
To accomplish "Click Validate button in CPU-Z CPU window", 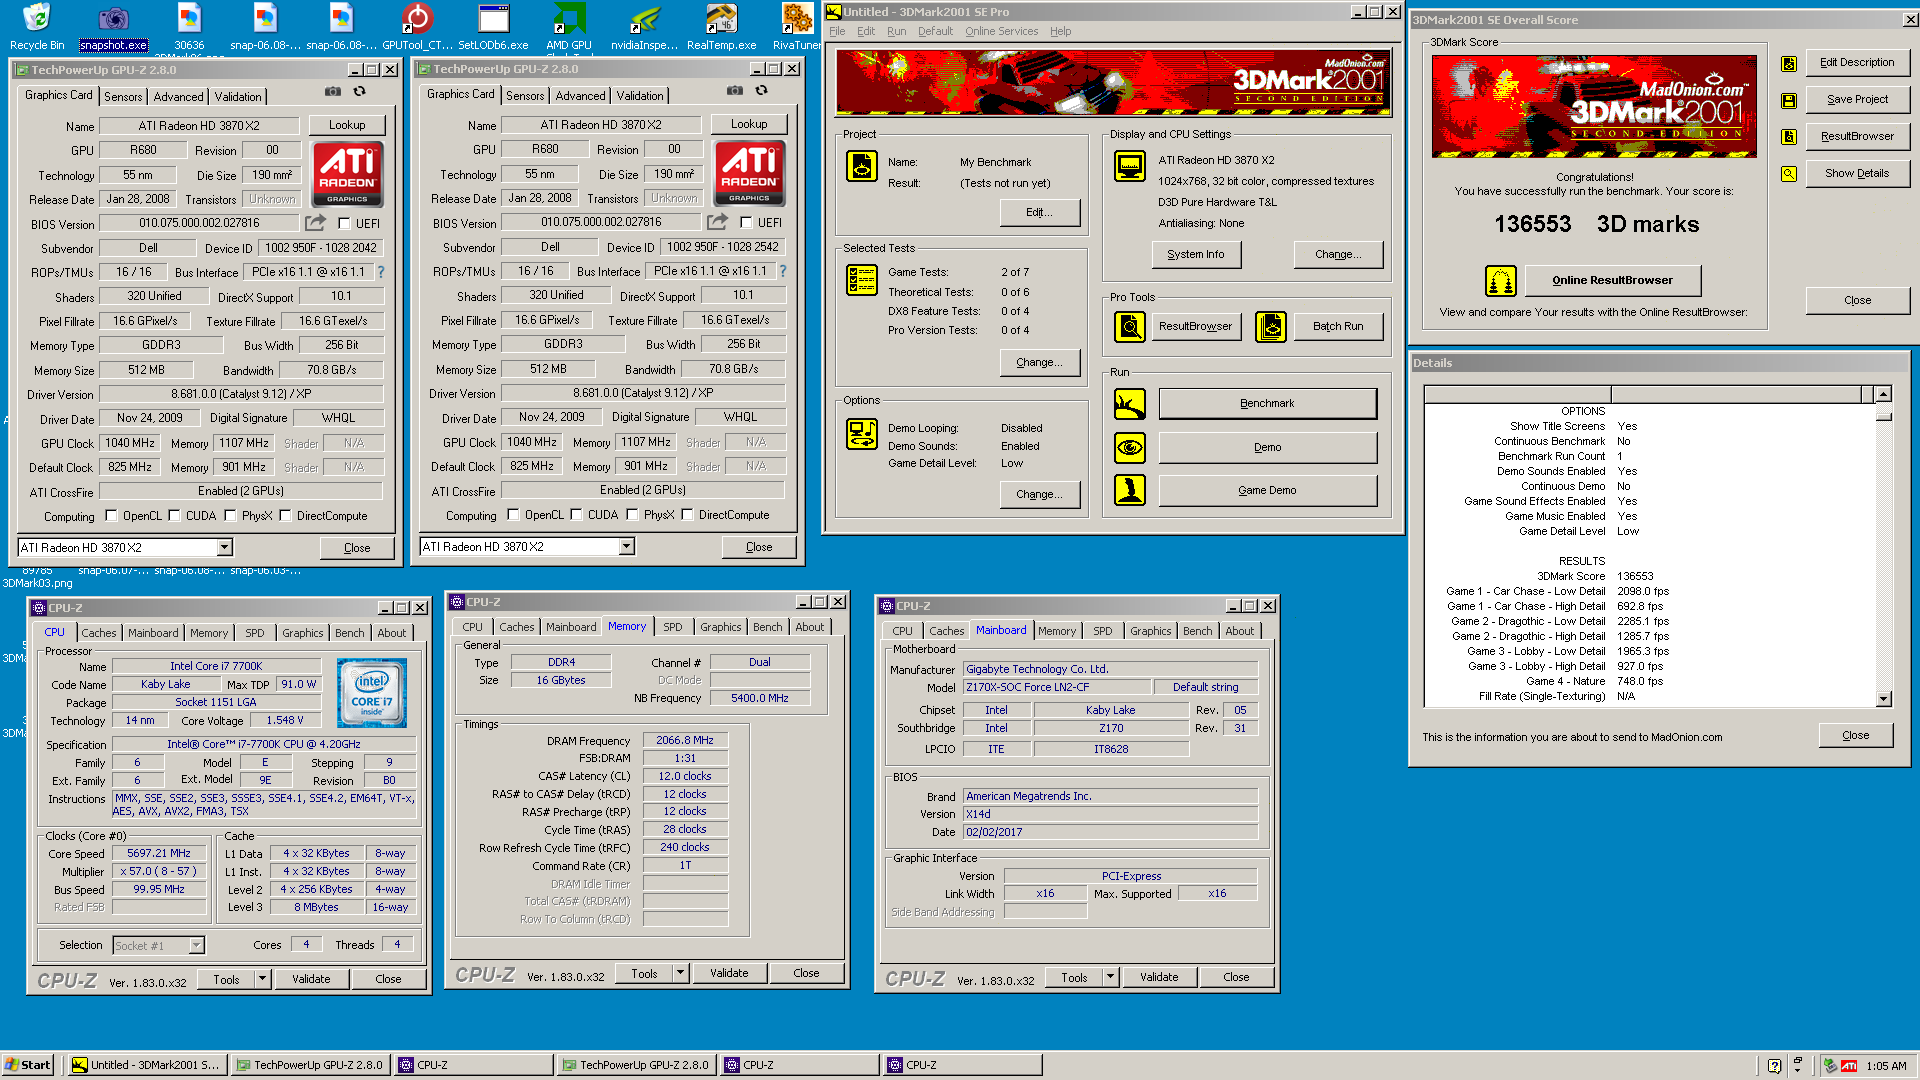I will pyautogui.click(x=311, y=979).
